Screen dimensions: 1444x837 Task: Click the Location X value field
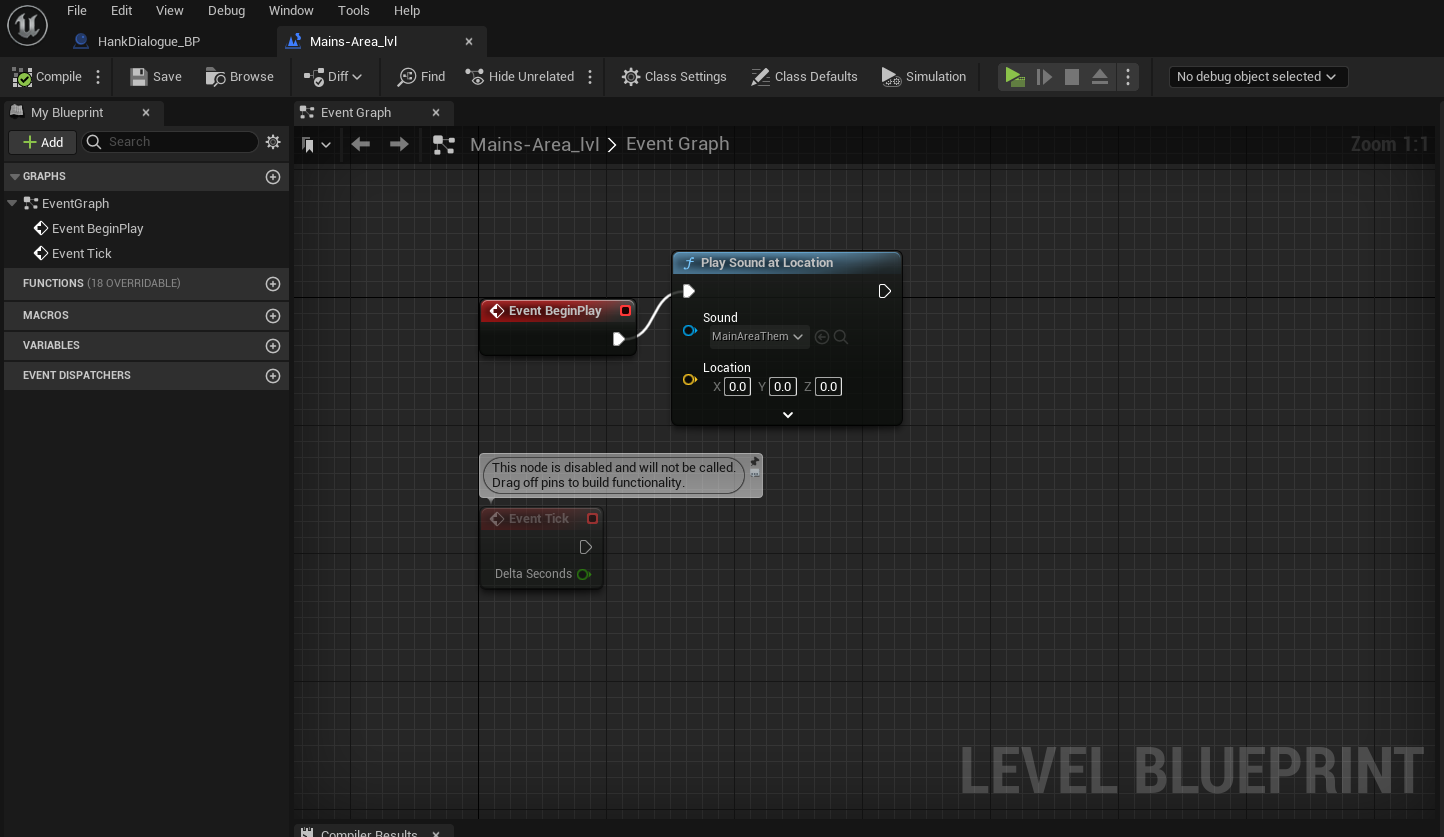[x=737, y=387]
